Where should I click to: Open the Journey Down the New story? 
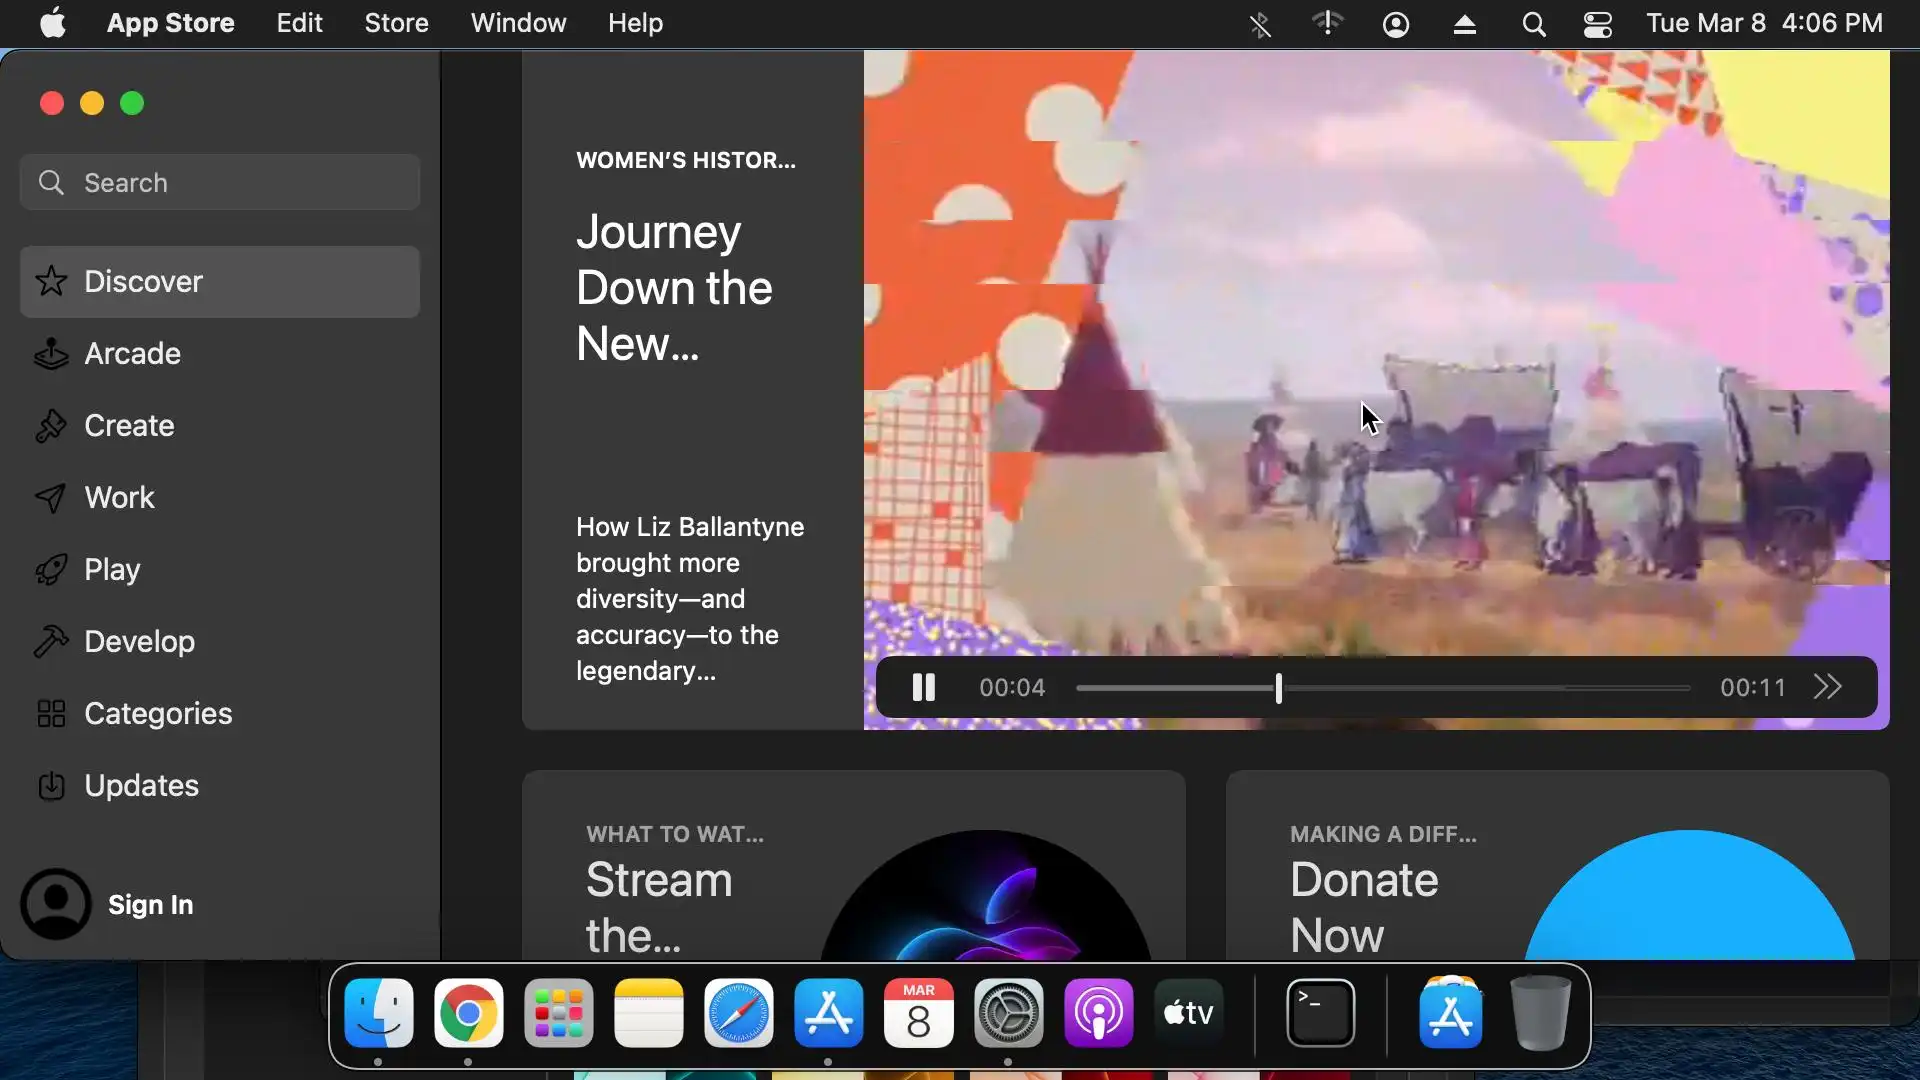click(x=674, y=288)
